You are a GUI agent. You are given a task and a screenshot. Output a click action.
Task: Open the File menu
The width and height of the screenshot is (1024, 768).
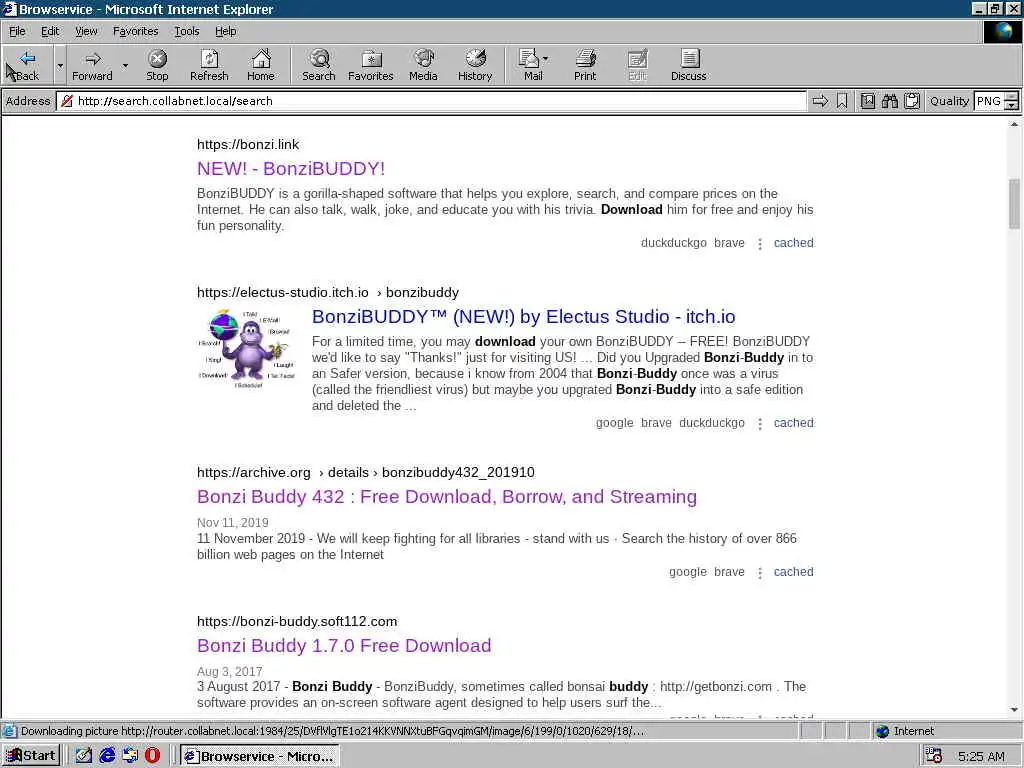point(17,31)
